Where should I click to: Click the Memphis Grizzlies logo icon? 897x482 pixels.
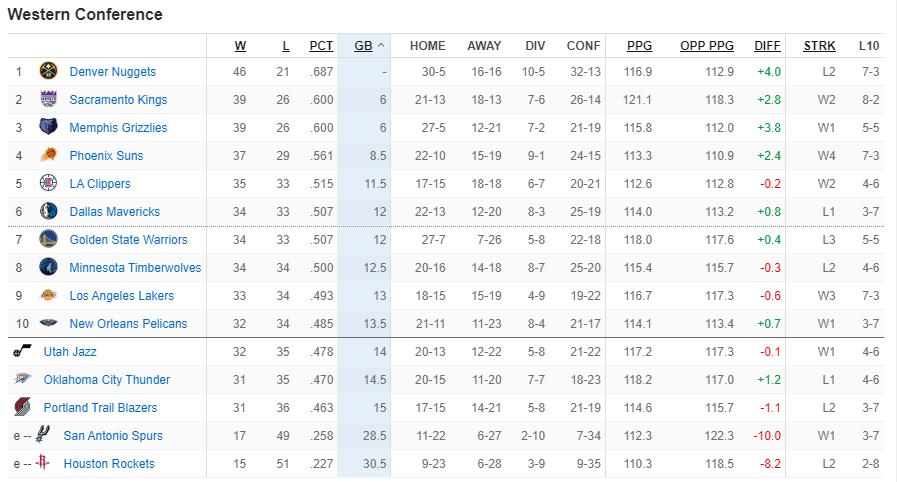pyautogui.click(x=49, y=127)
